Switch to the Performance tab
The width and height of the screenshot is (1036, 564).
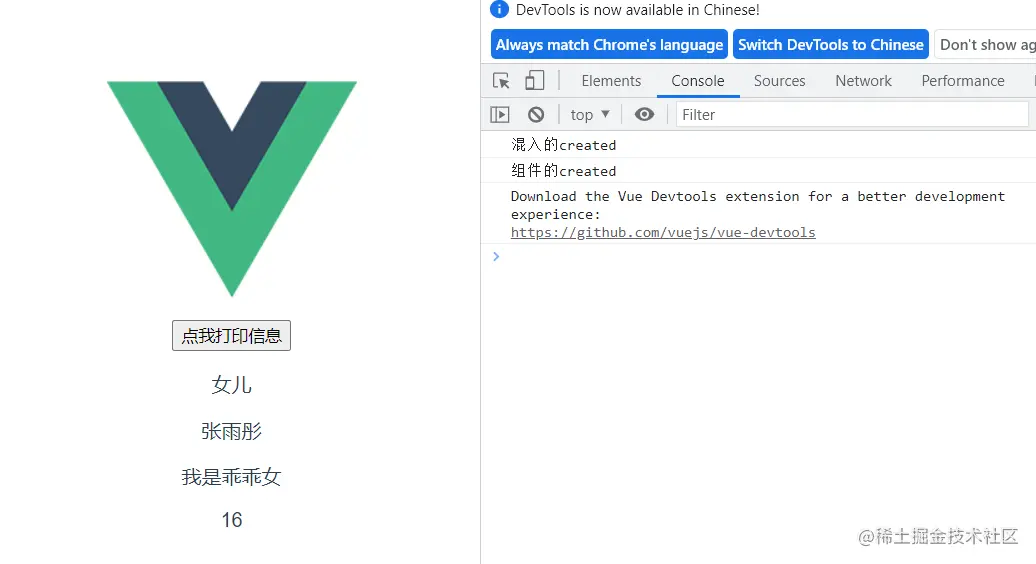click(963, 81)
